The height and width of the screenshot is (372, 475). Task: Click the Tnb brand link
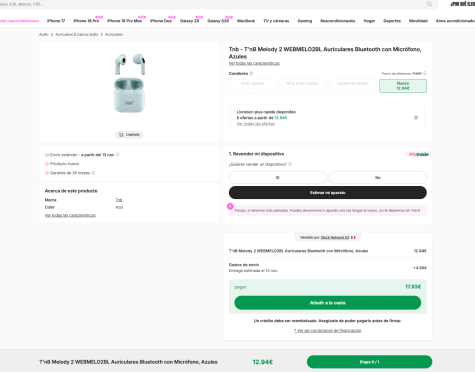click(119, 200)
